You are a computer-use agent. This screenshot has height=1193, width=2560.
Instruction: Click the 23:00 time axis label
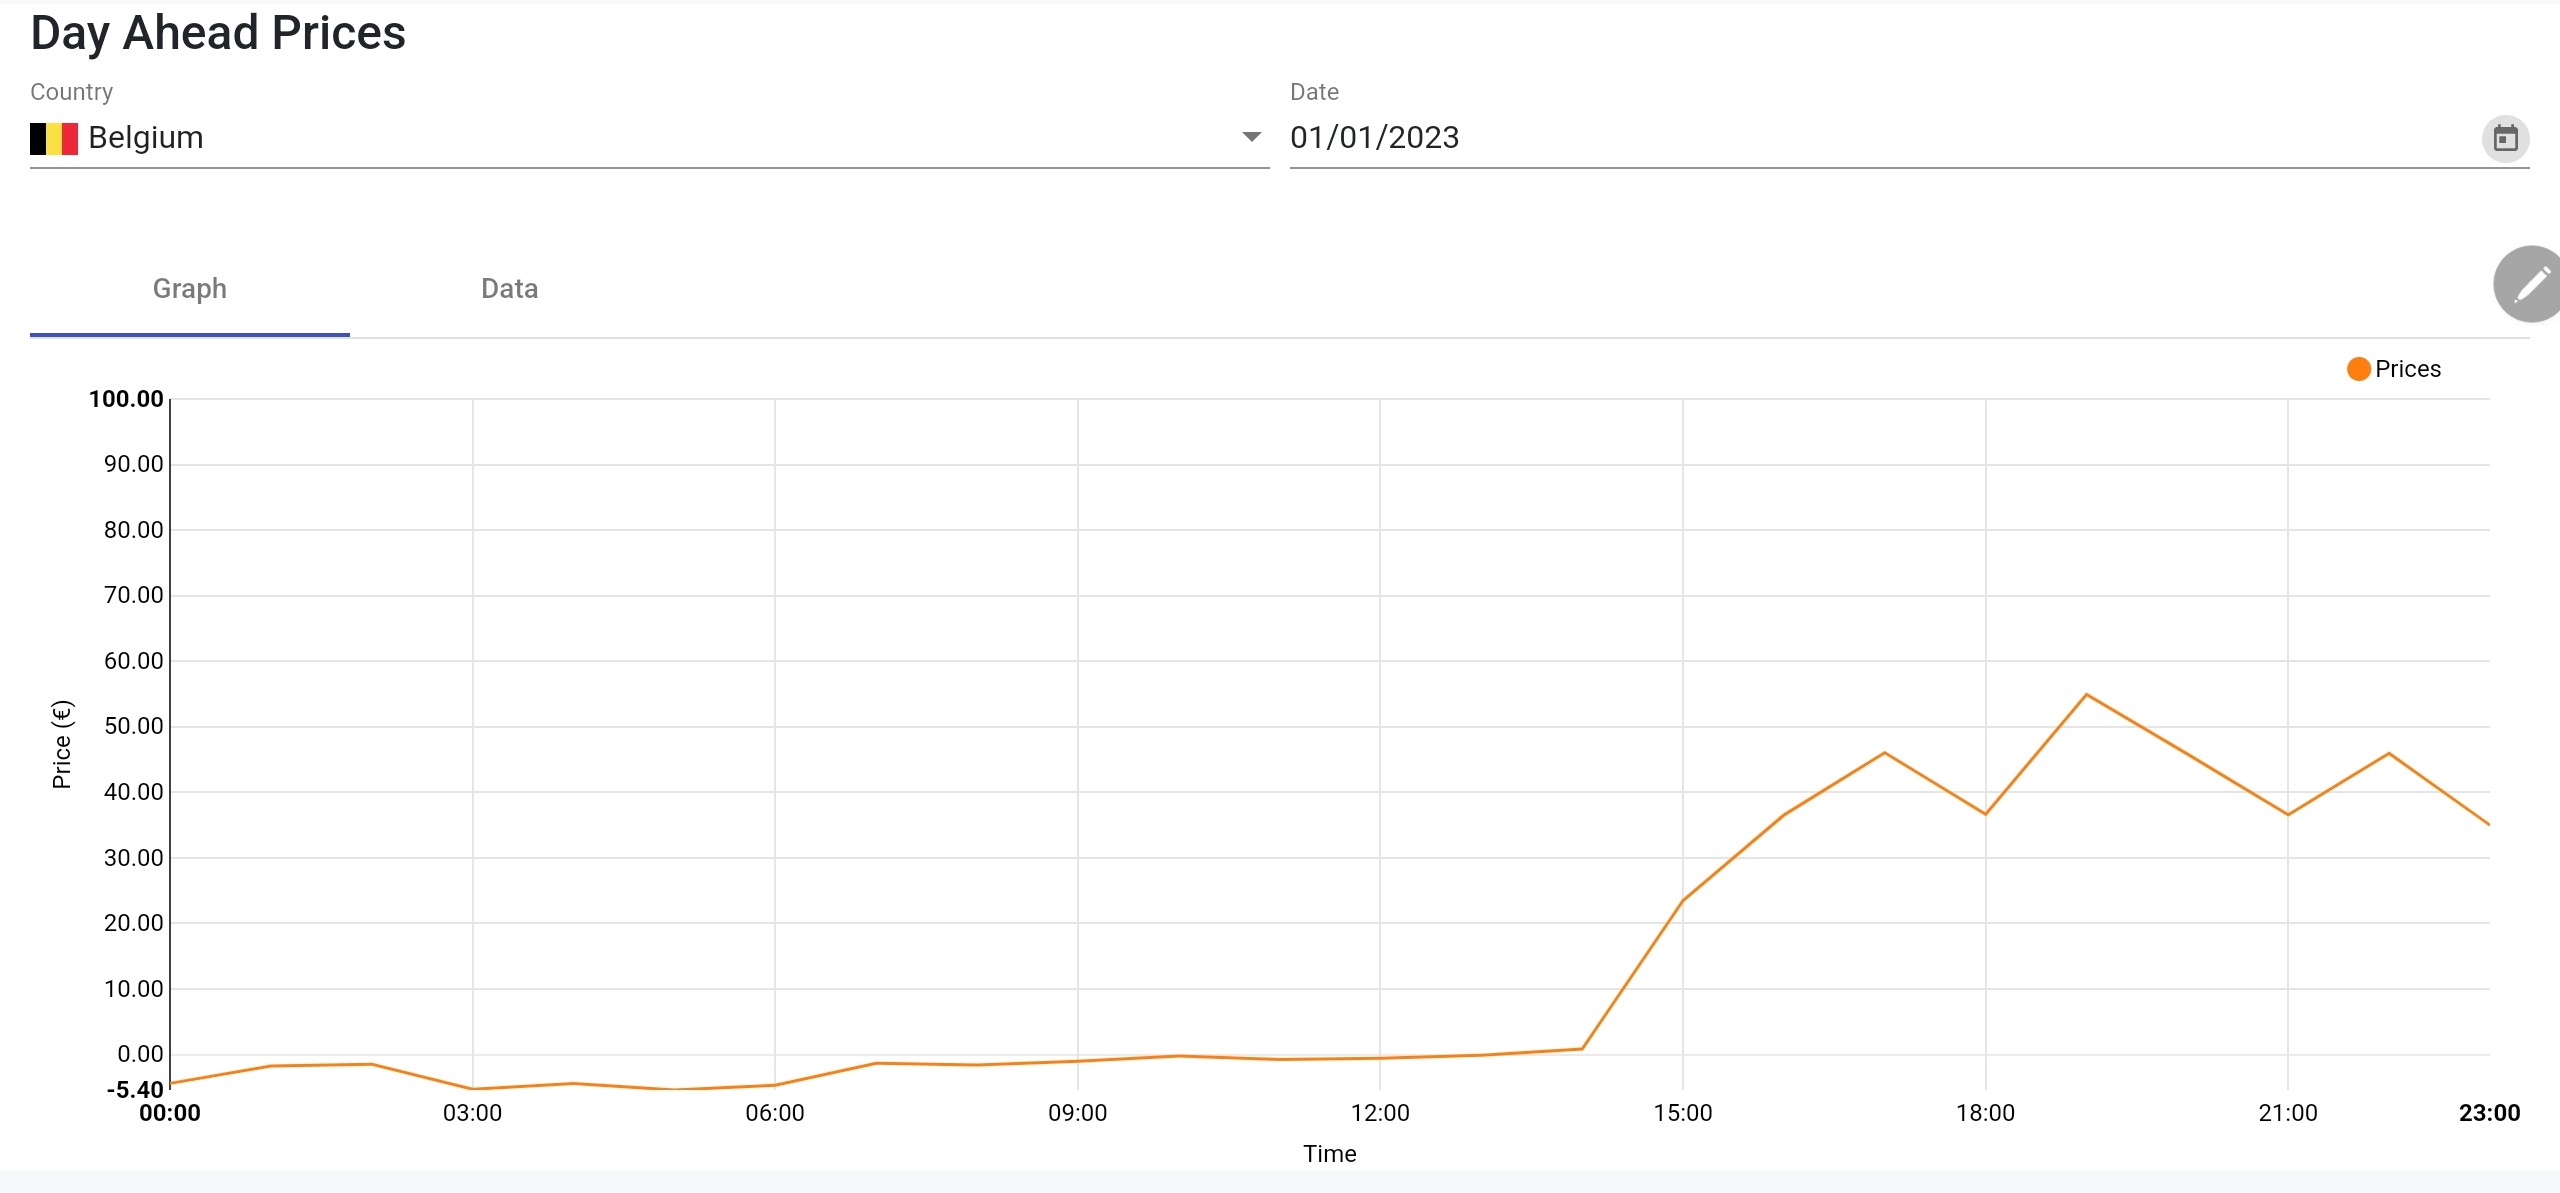2488,1113
